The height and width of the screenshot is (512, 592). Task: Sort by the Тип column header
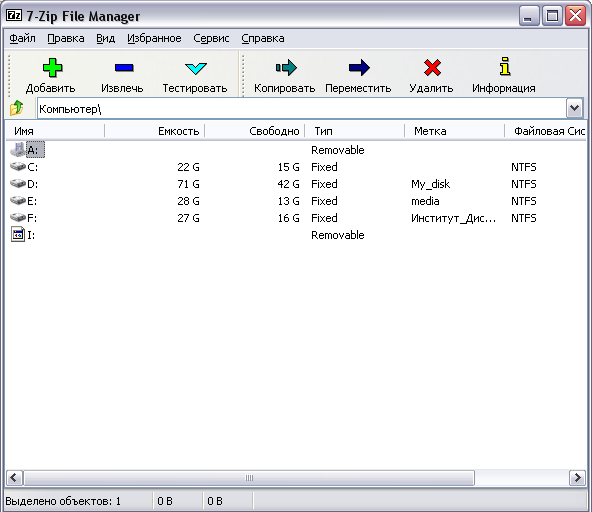coord(355,131)
